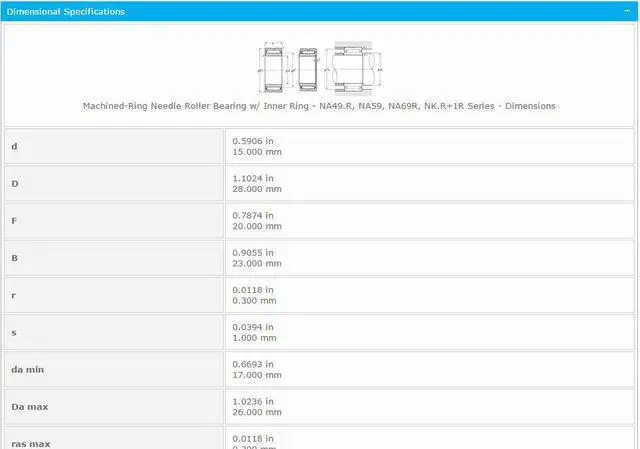The height and width of the screenshot is (449, 640).
Task: Select the uppercase D row label
Action: click(x=14, y=183)
